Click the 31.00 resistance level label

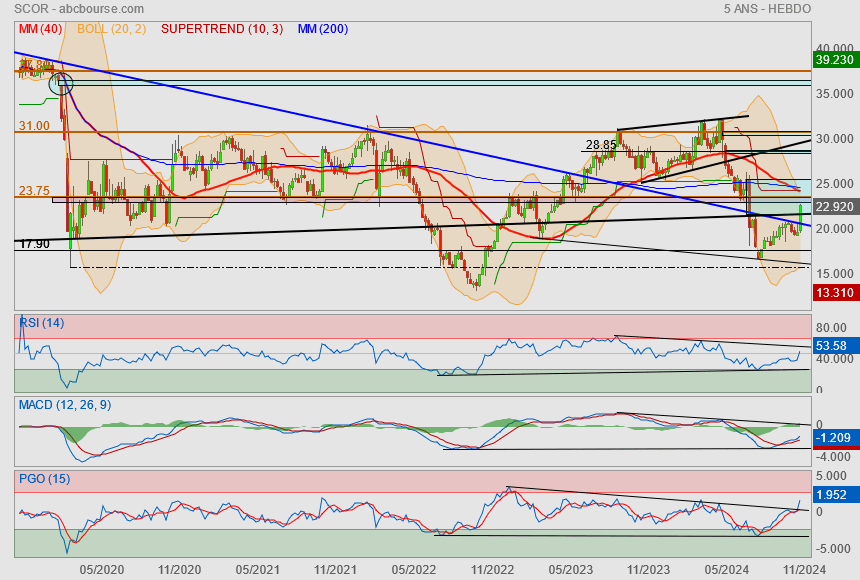pos(34,126)
